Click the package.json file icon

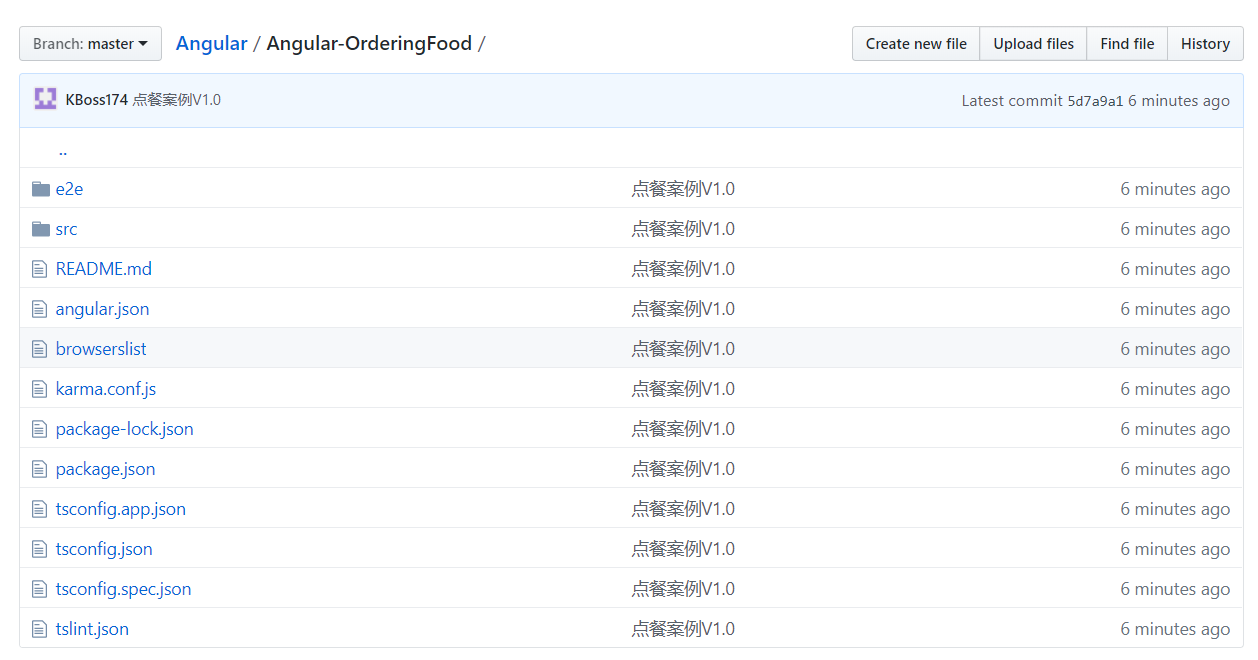40,469
